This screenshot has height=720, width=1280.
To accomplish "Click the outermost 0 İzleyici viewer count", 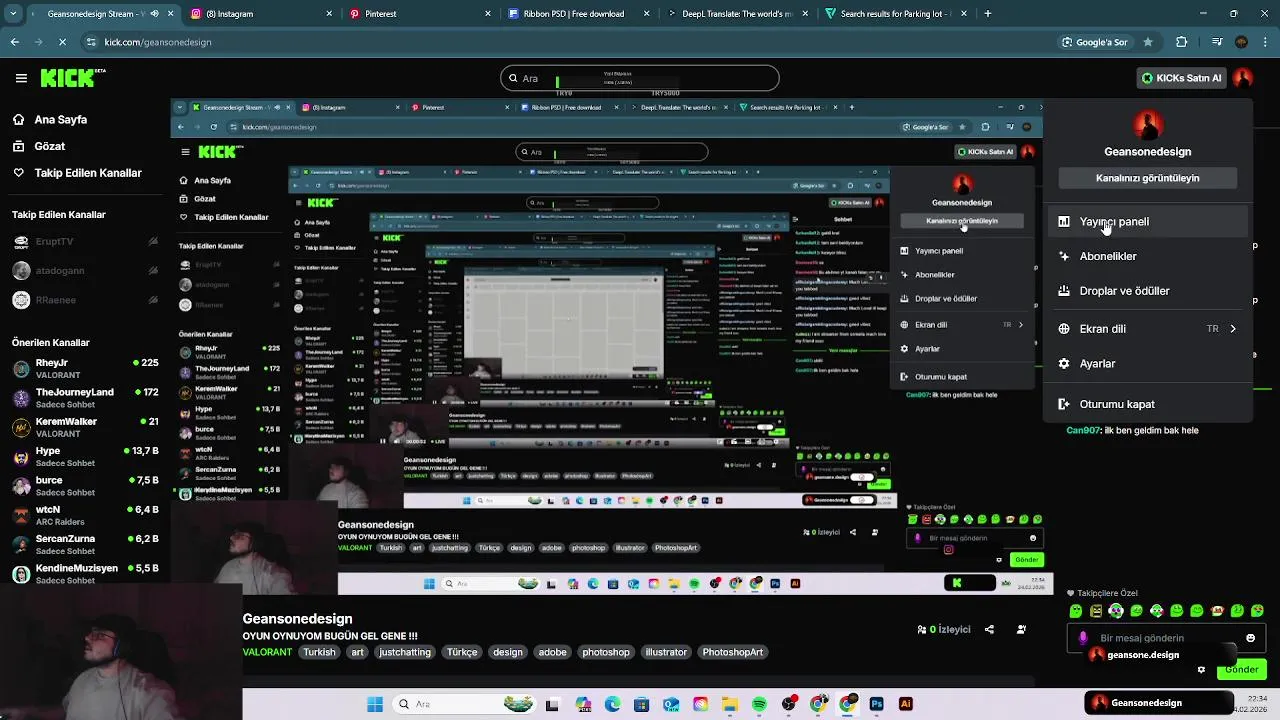I will (x=944, y=630).
